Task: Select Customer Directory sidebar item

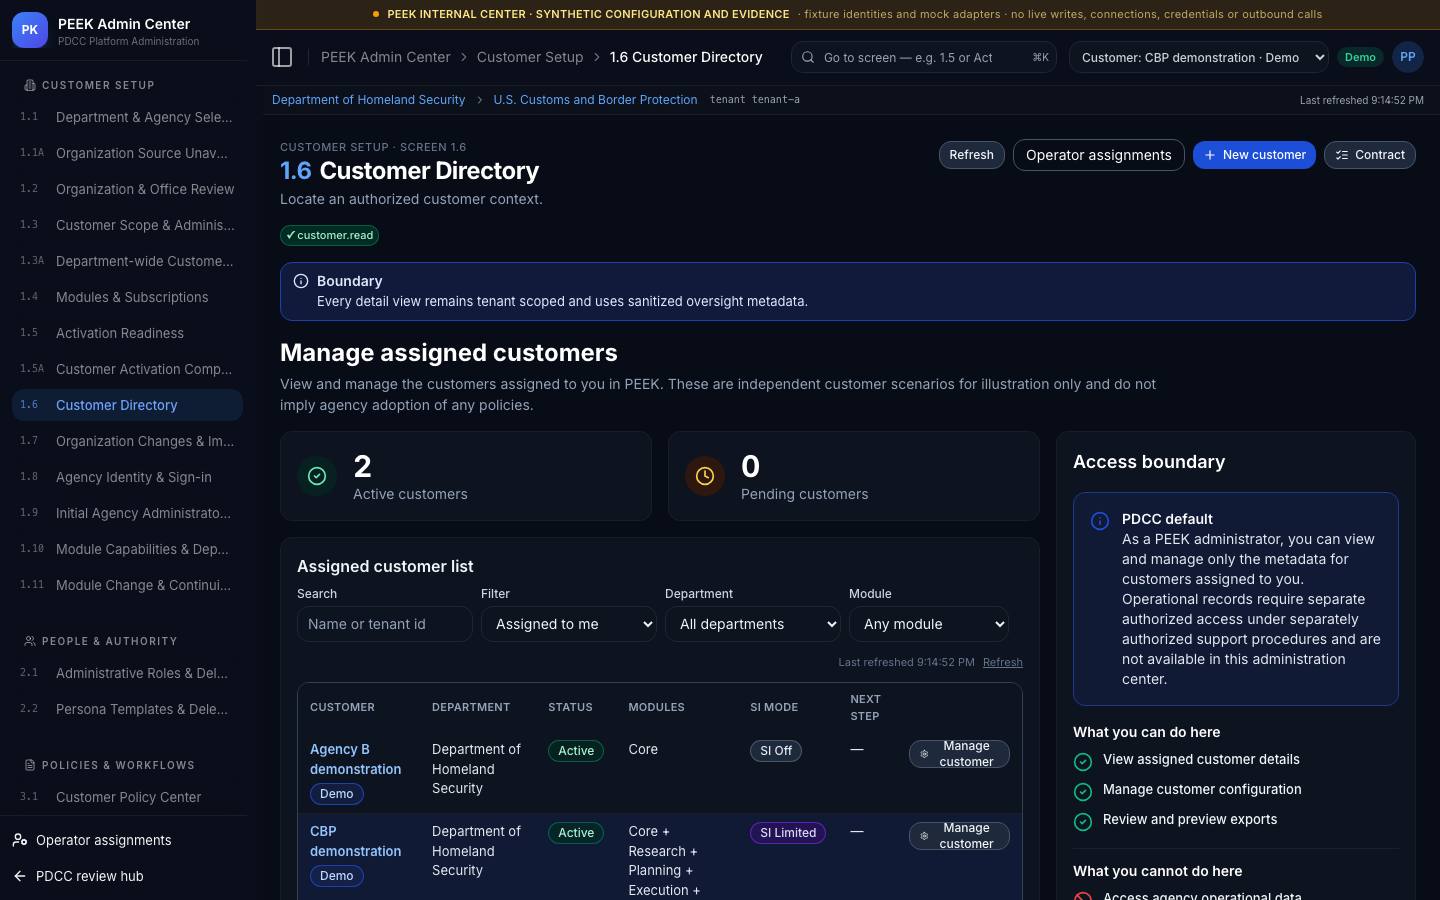Action: pyautogui.click(x=127, y=405)
